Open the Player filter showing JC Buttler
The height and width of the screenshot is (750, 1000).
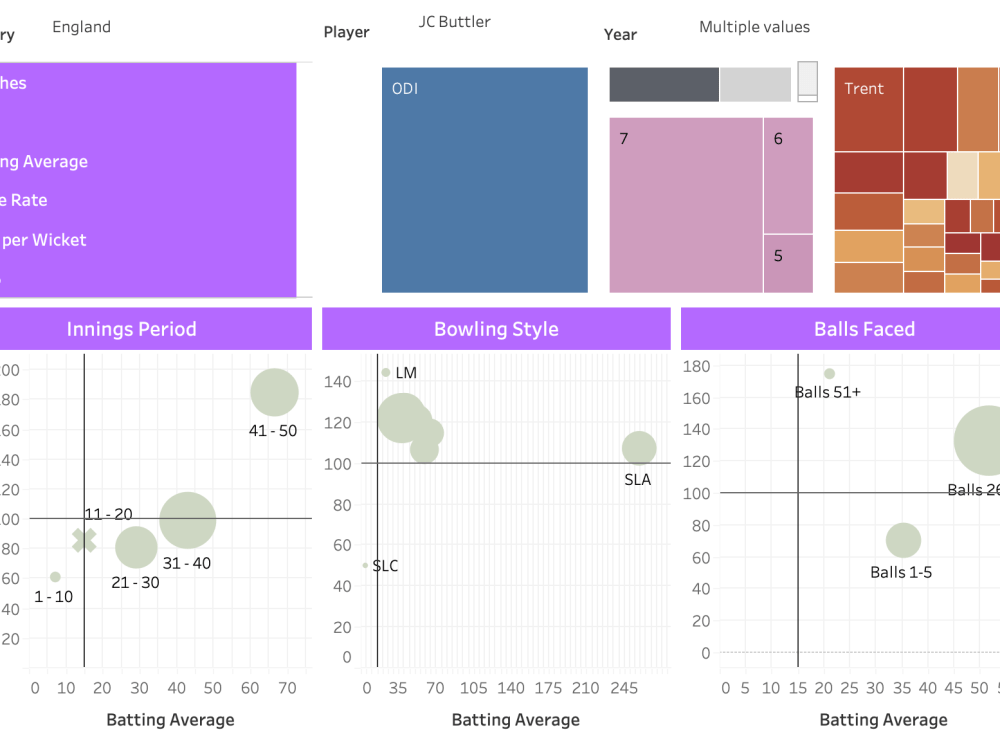(454, 21)
